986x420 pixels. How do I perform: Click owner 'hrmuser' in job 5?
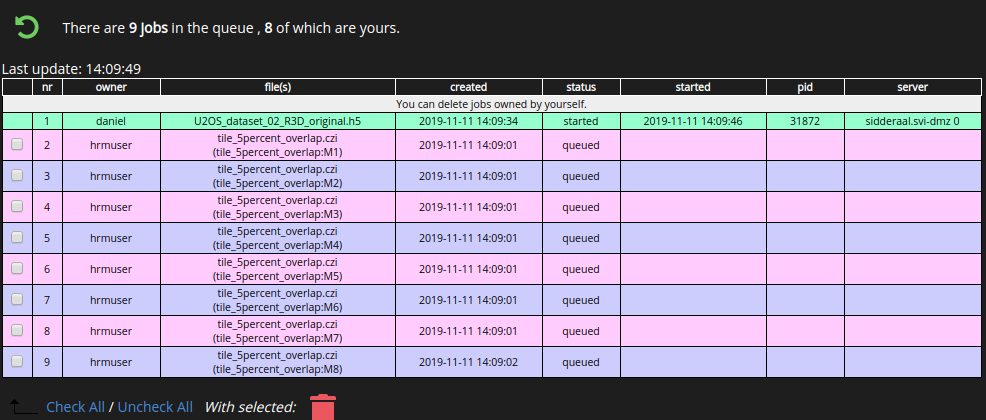click(x=111, y=238)
